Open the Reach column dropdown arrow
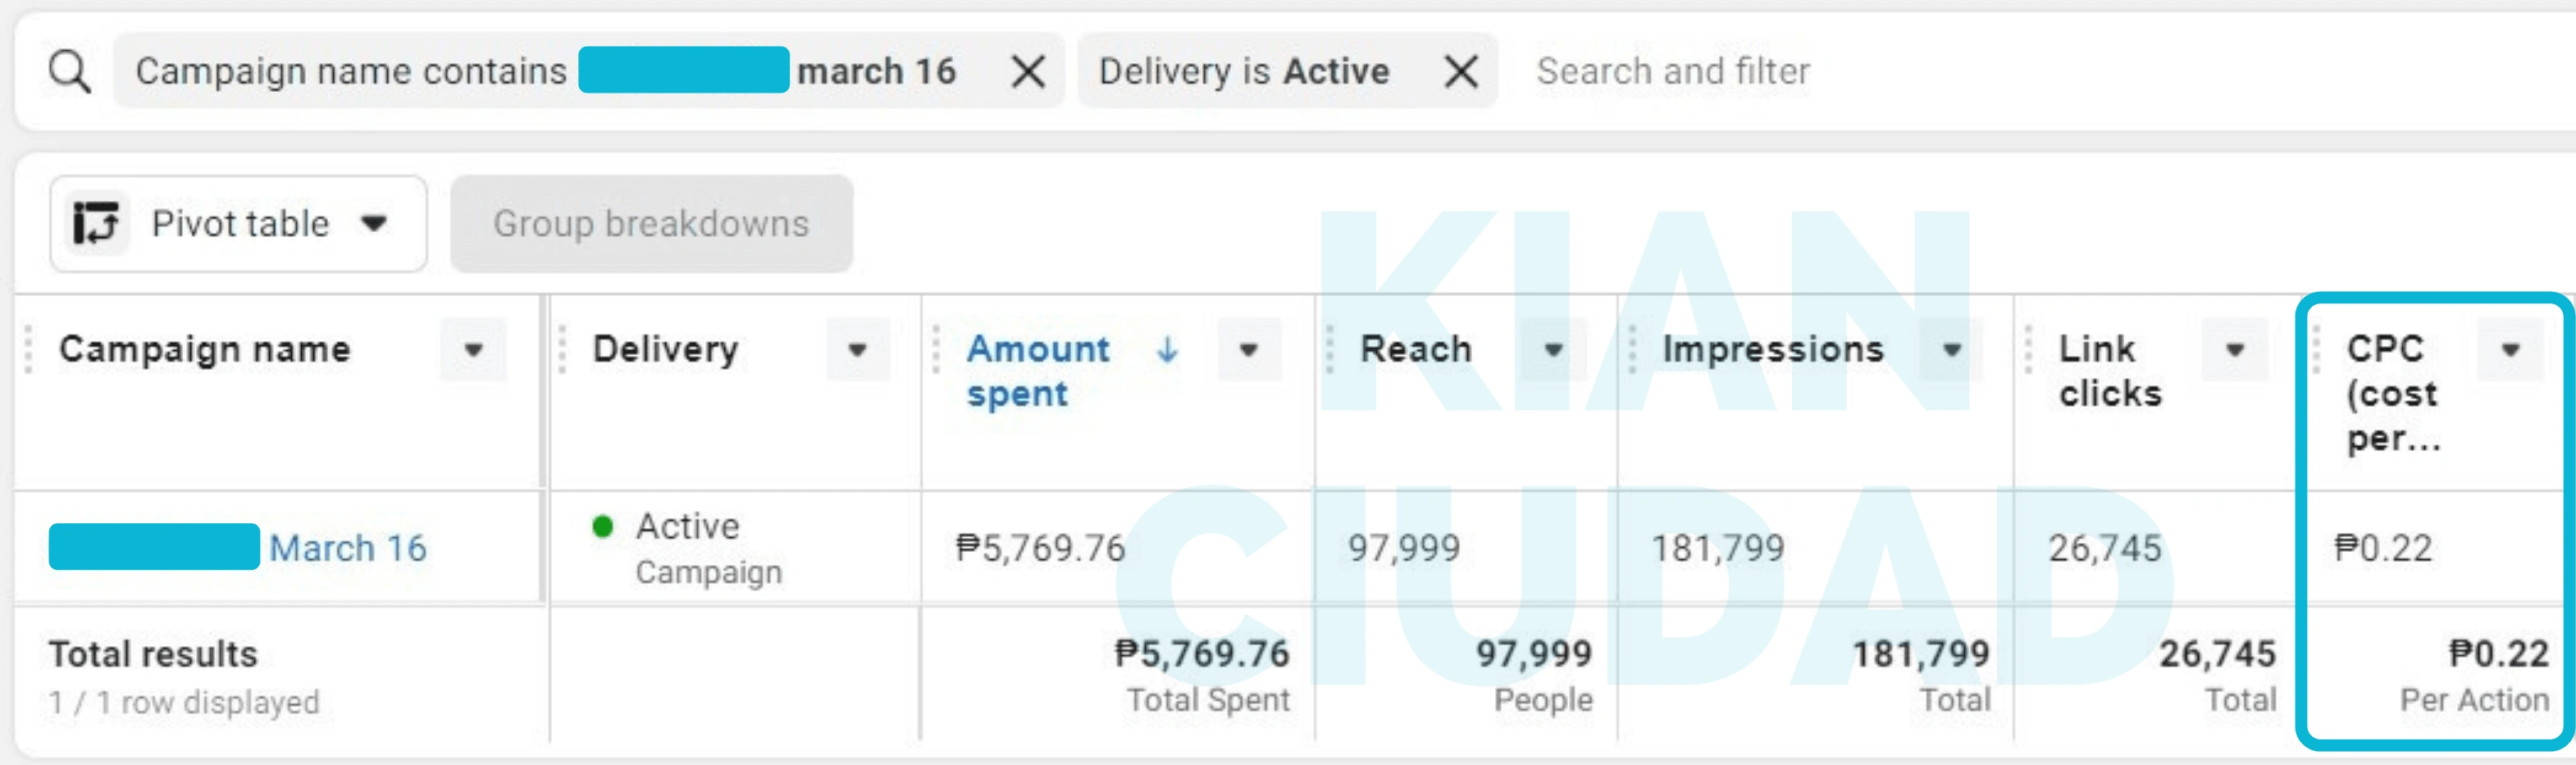This screenshot has width=2576, height=765. click(x=1553, y=350)
